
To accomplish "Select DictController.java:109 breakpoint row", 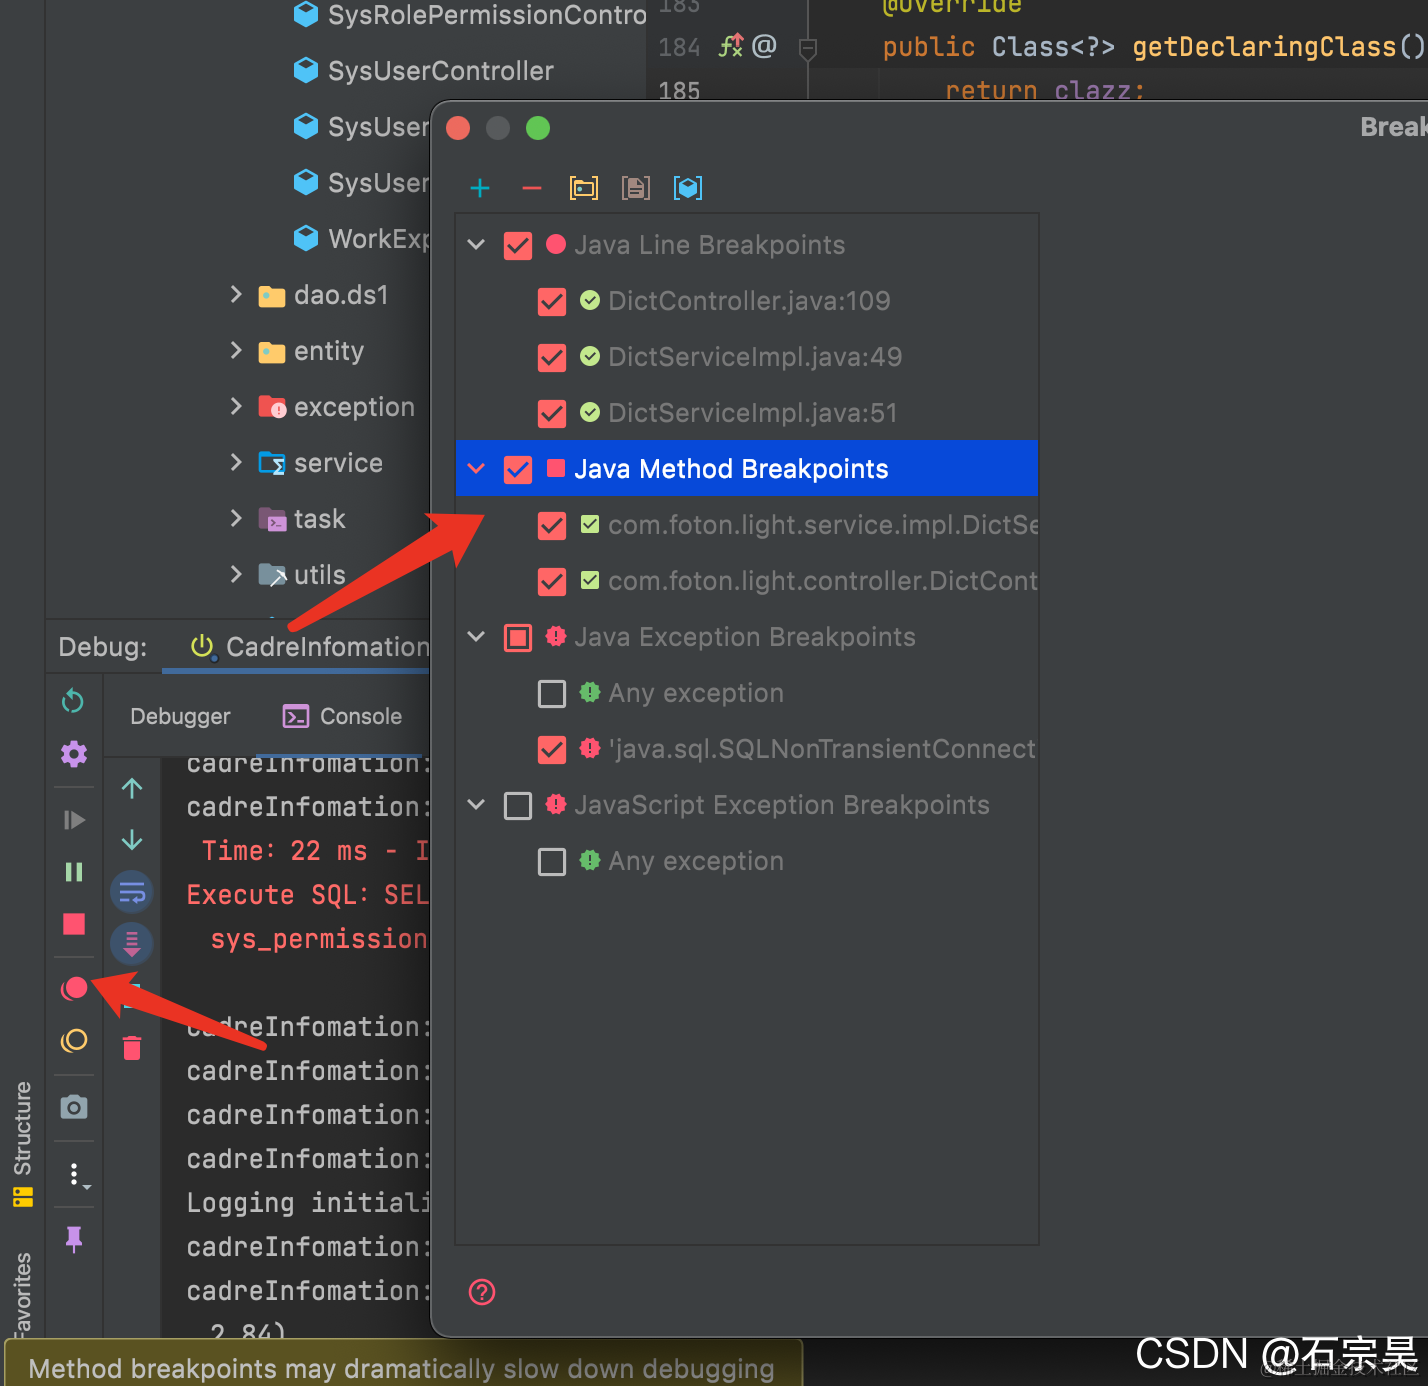I will (749, 301).
